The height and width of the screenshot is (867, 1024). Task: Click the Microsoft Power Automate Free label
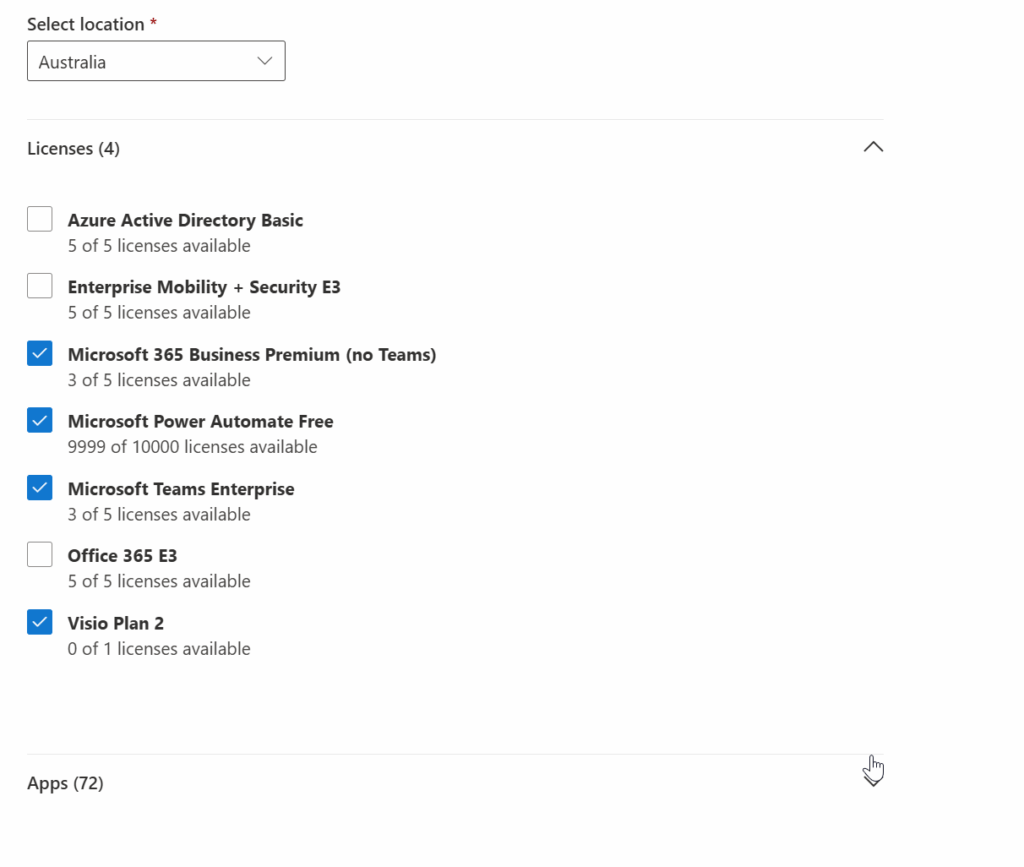point(200,422)
